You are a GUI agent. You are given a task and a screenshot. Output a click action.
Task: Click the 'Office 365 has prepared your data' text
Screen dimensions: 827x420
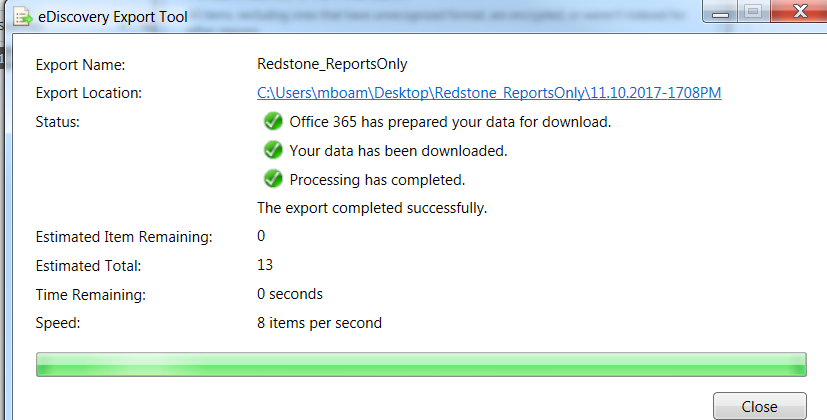coord(450,122)
